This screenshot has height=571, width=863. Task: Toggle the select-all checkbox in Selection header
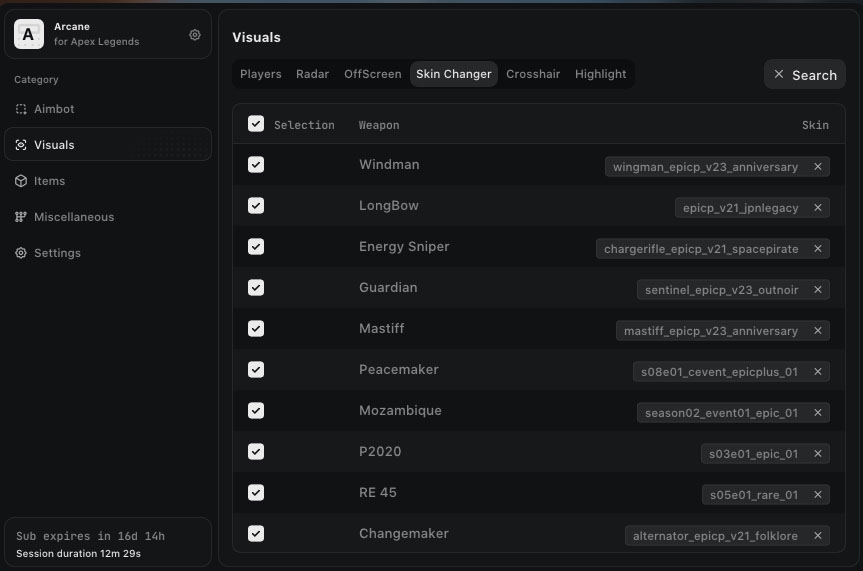pos(256,124)
